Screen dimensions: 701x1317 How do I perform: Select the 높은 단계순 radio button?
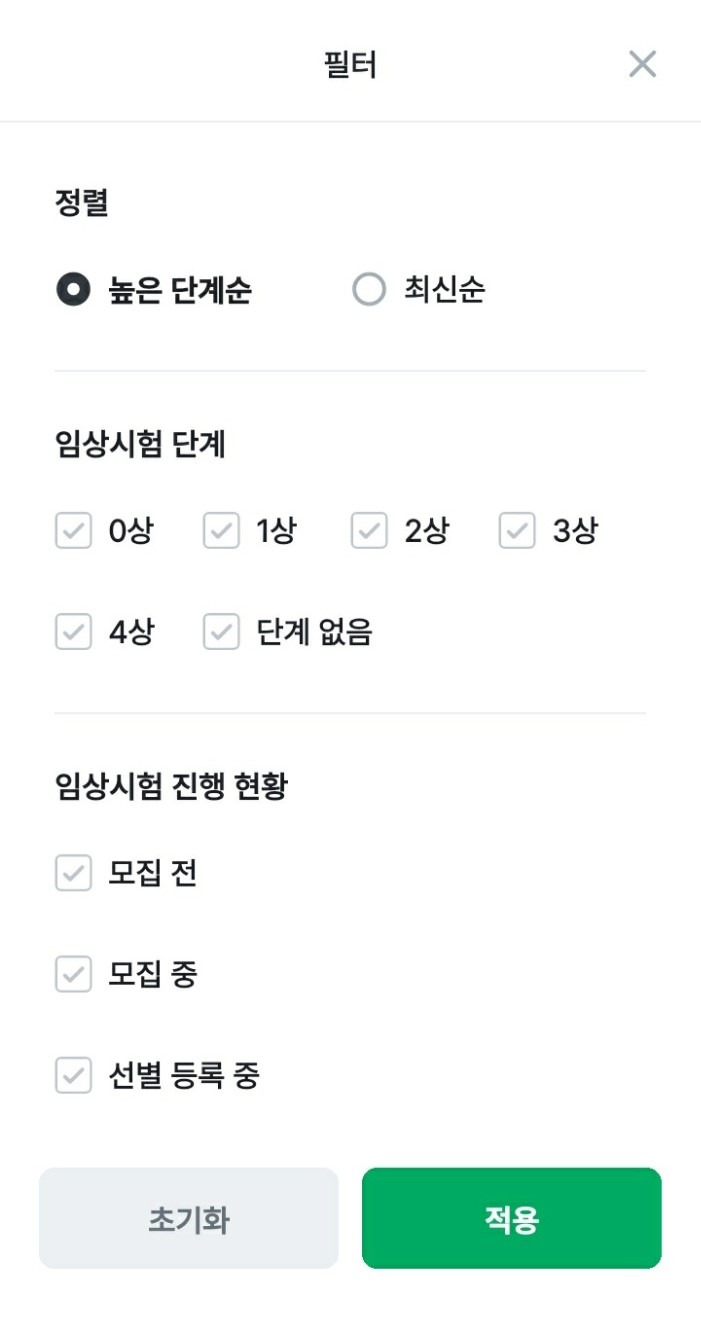pos(73,291)
